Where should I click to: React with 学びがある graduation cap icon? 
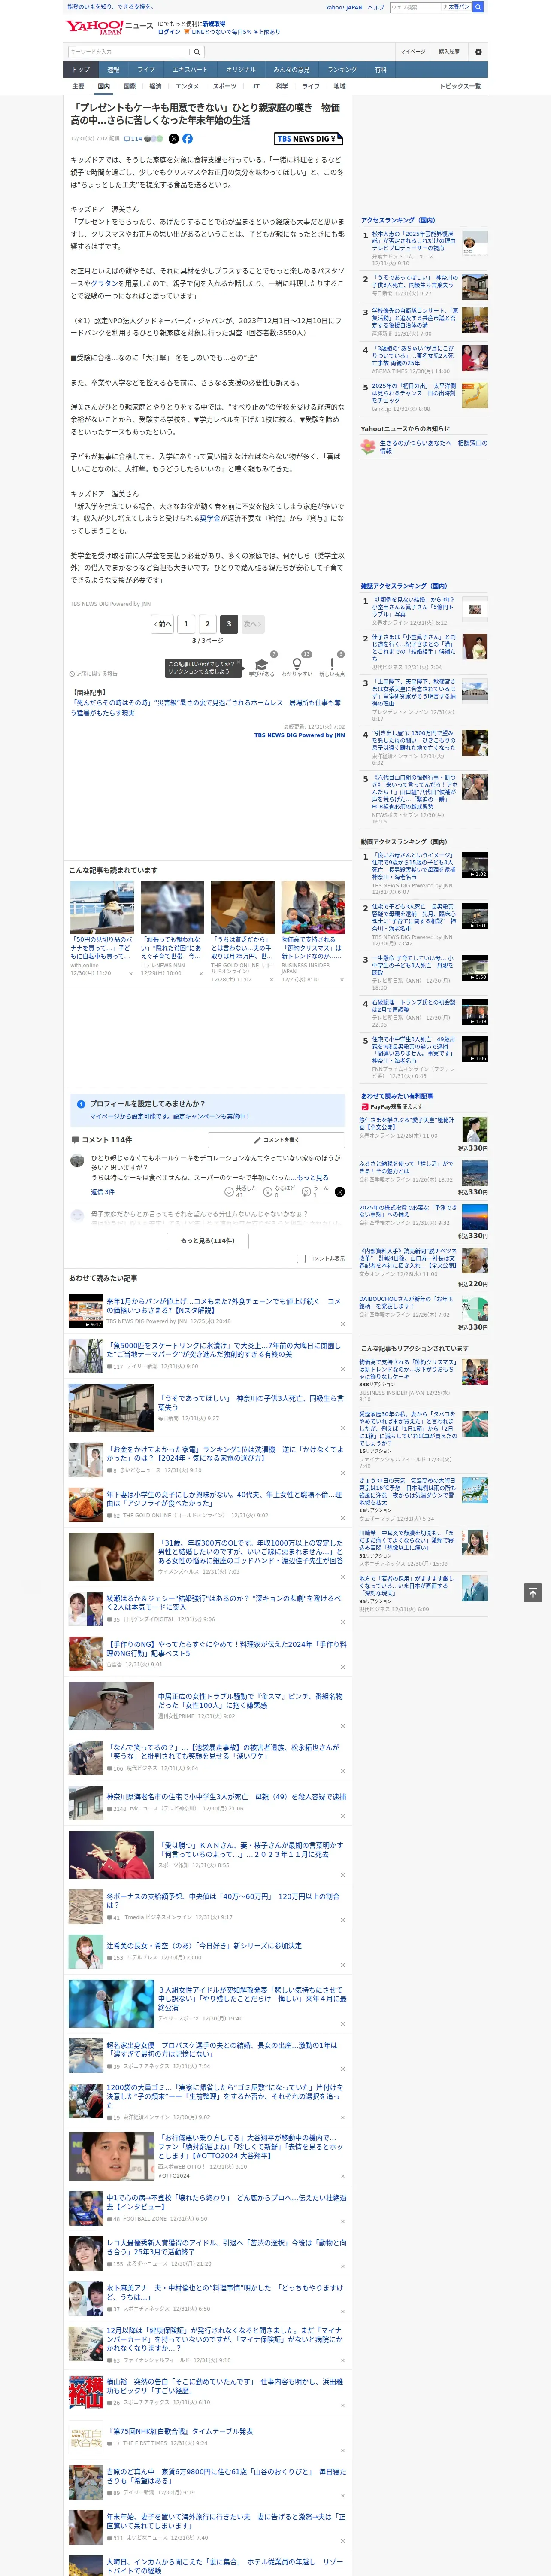[261, 664]
